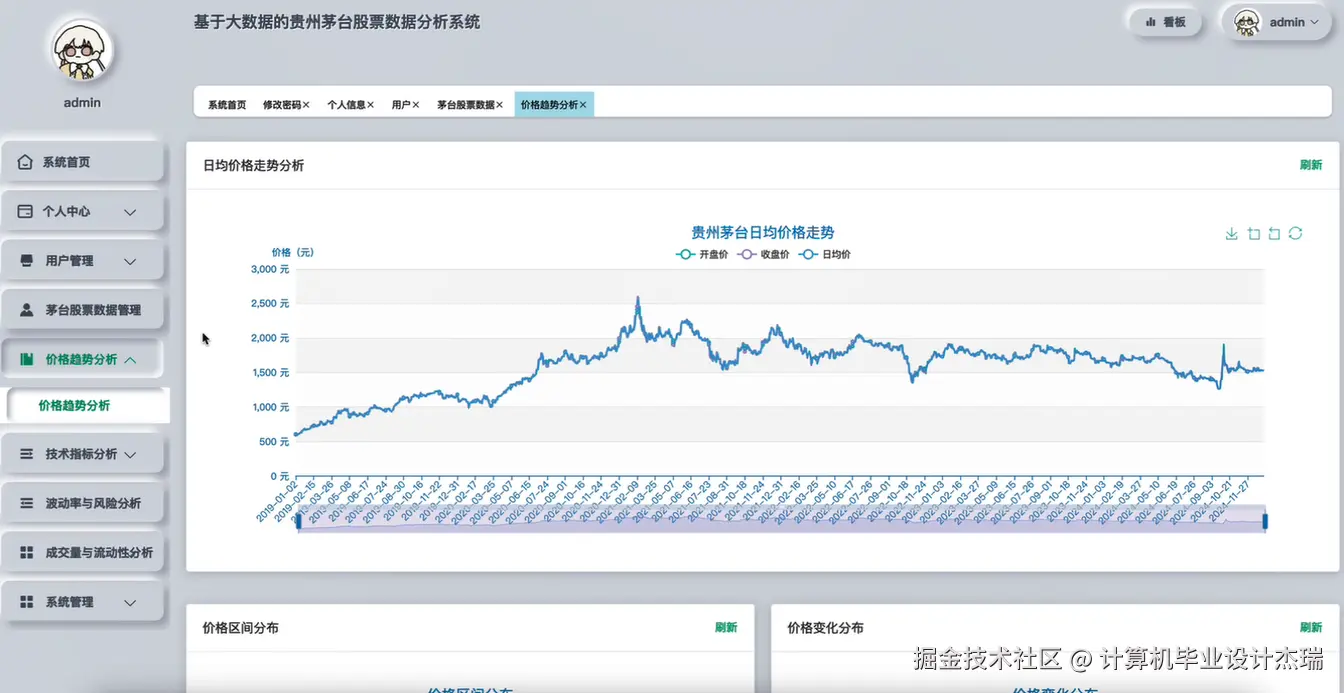Click the chart icon beside 价格趋势分析

pyautogui.click(x=27, y=359)
